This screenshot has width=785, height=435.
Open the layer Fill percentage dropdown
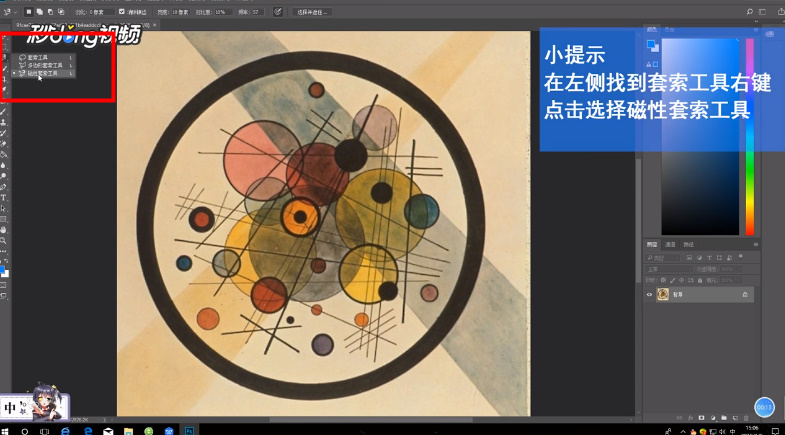[738, 280]
